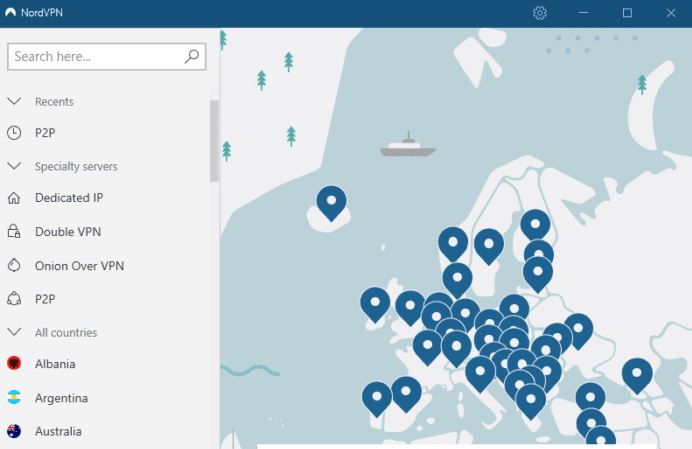The image size is (692, 449).
Task: Select the France map pin
Action: (427, 347)
